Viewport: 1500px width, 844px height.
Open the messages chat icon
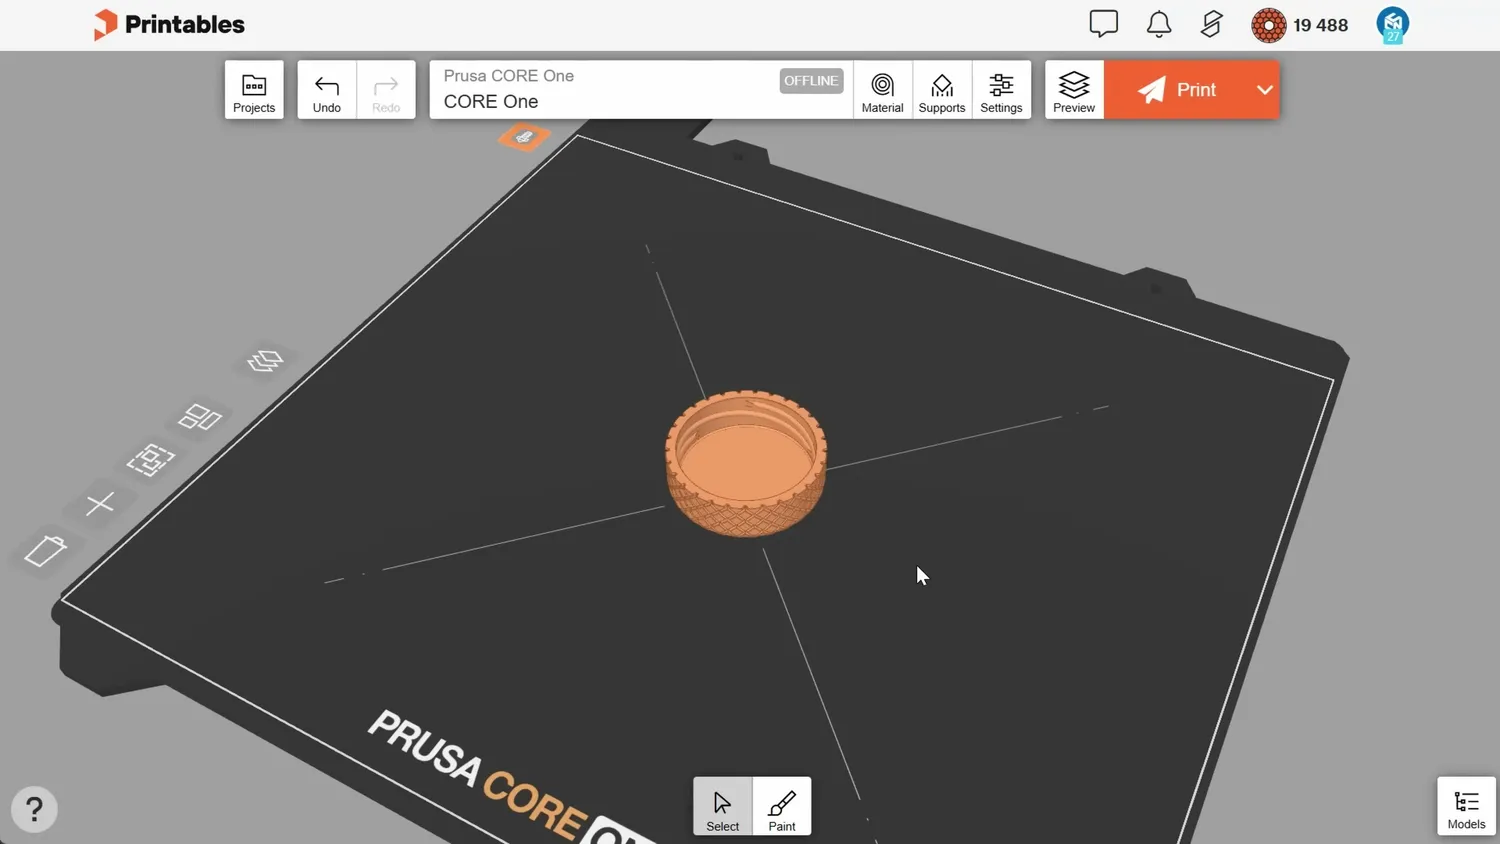pos(1103,24)
